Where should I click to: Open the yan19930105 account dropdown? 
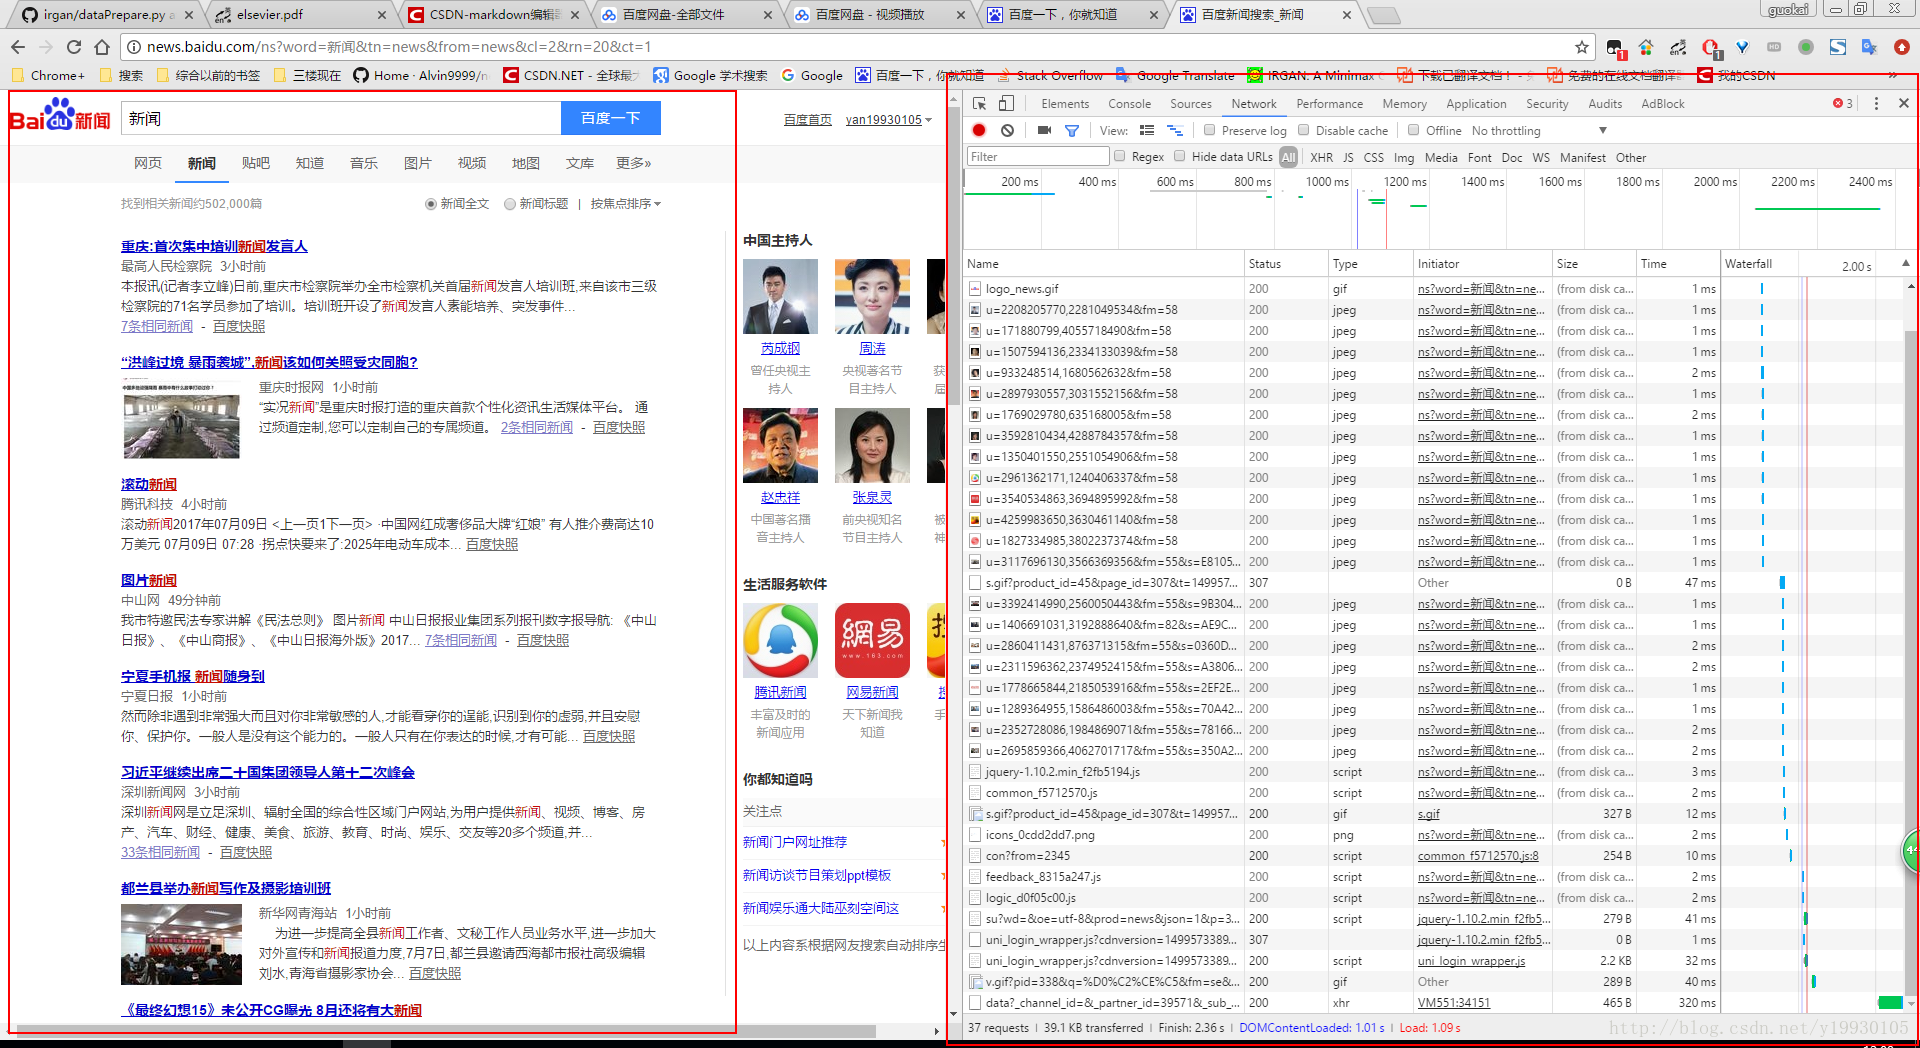point(888,120)
